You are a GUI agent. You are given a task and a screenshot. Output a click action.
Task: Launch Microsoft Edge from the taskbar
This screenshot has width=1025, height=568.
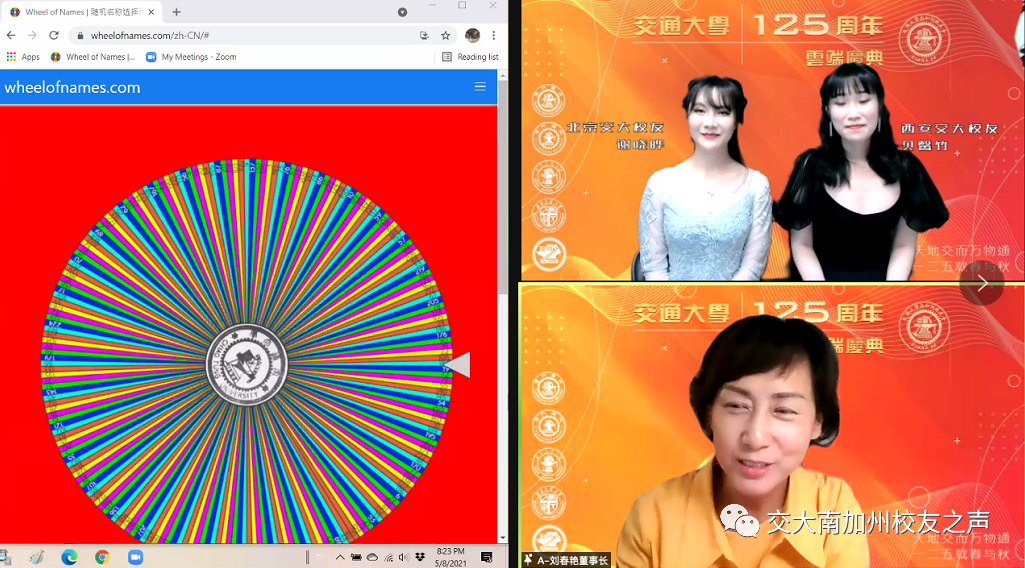[69, 557]
